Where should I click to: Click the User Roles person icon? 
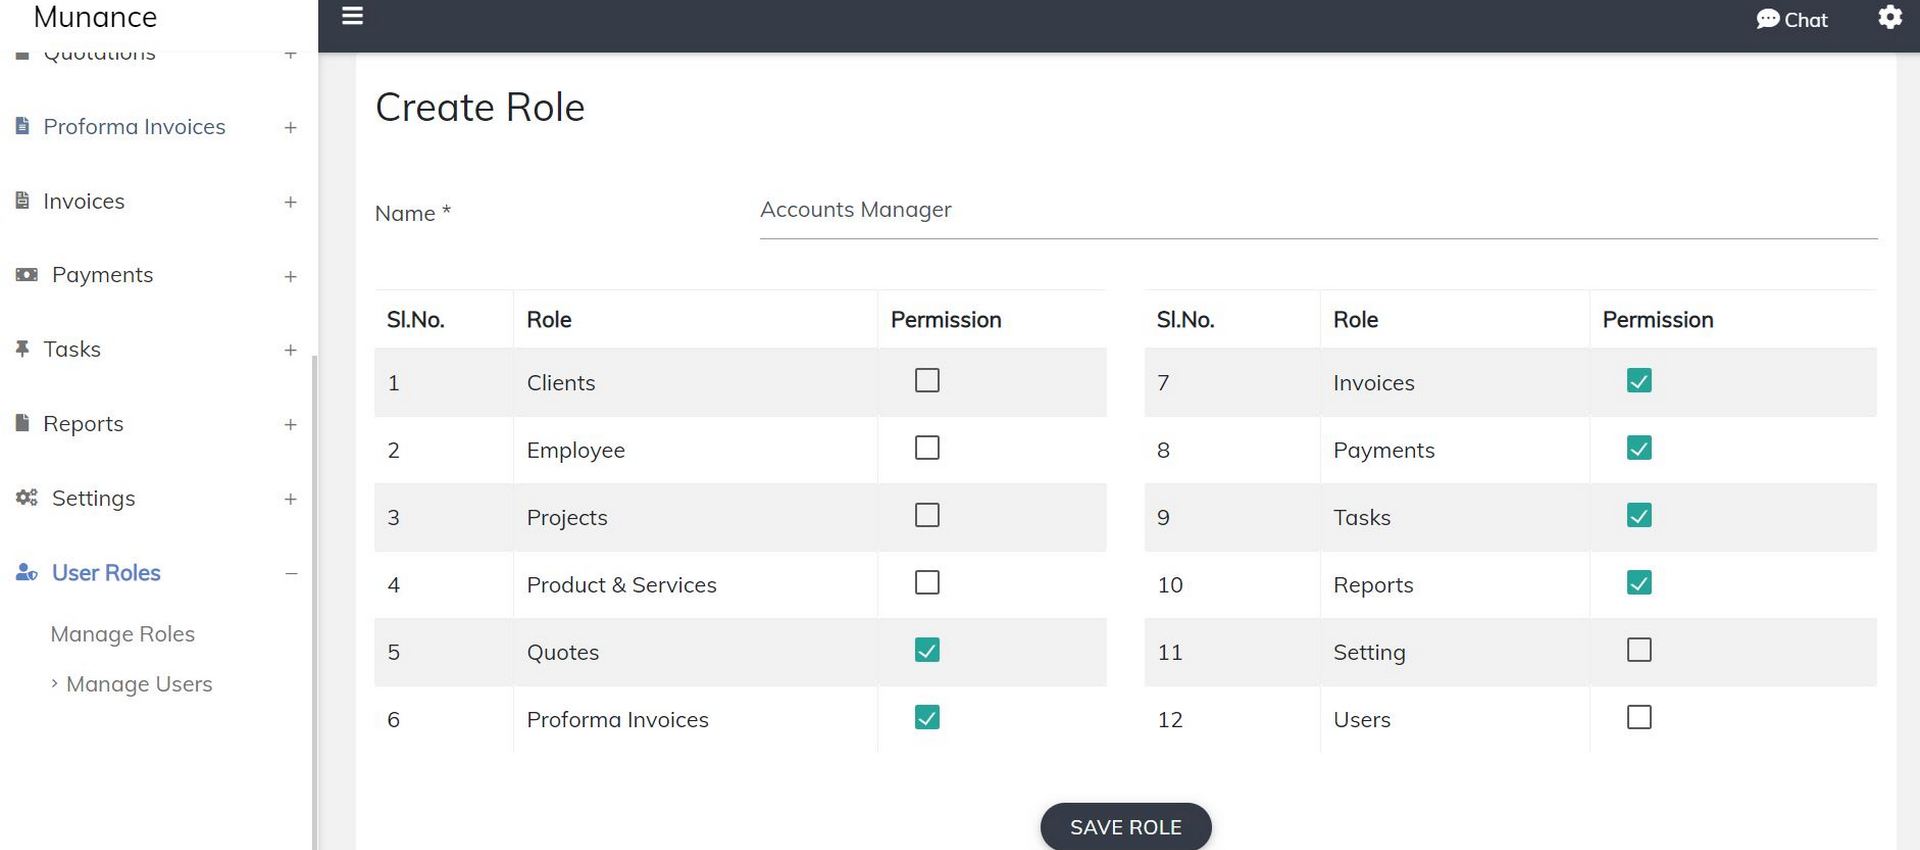point(27,572)
